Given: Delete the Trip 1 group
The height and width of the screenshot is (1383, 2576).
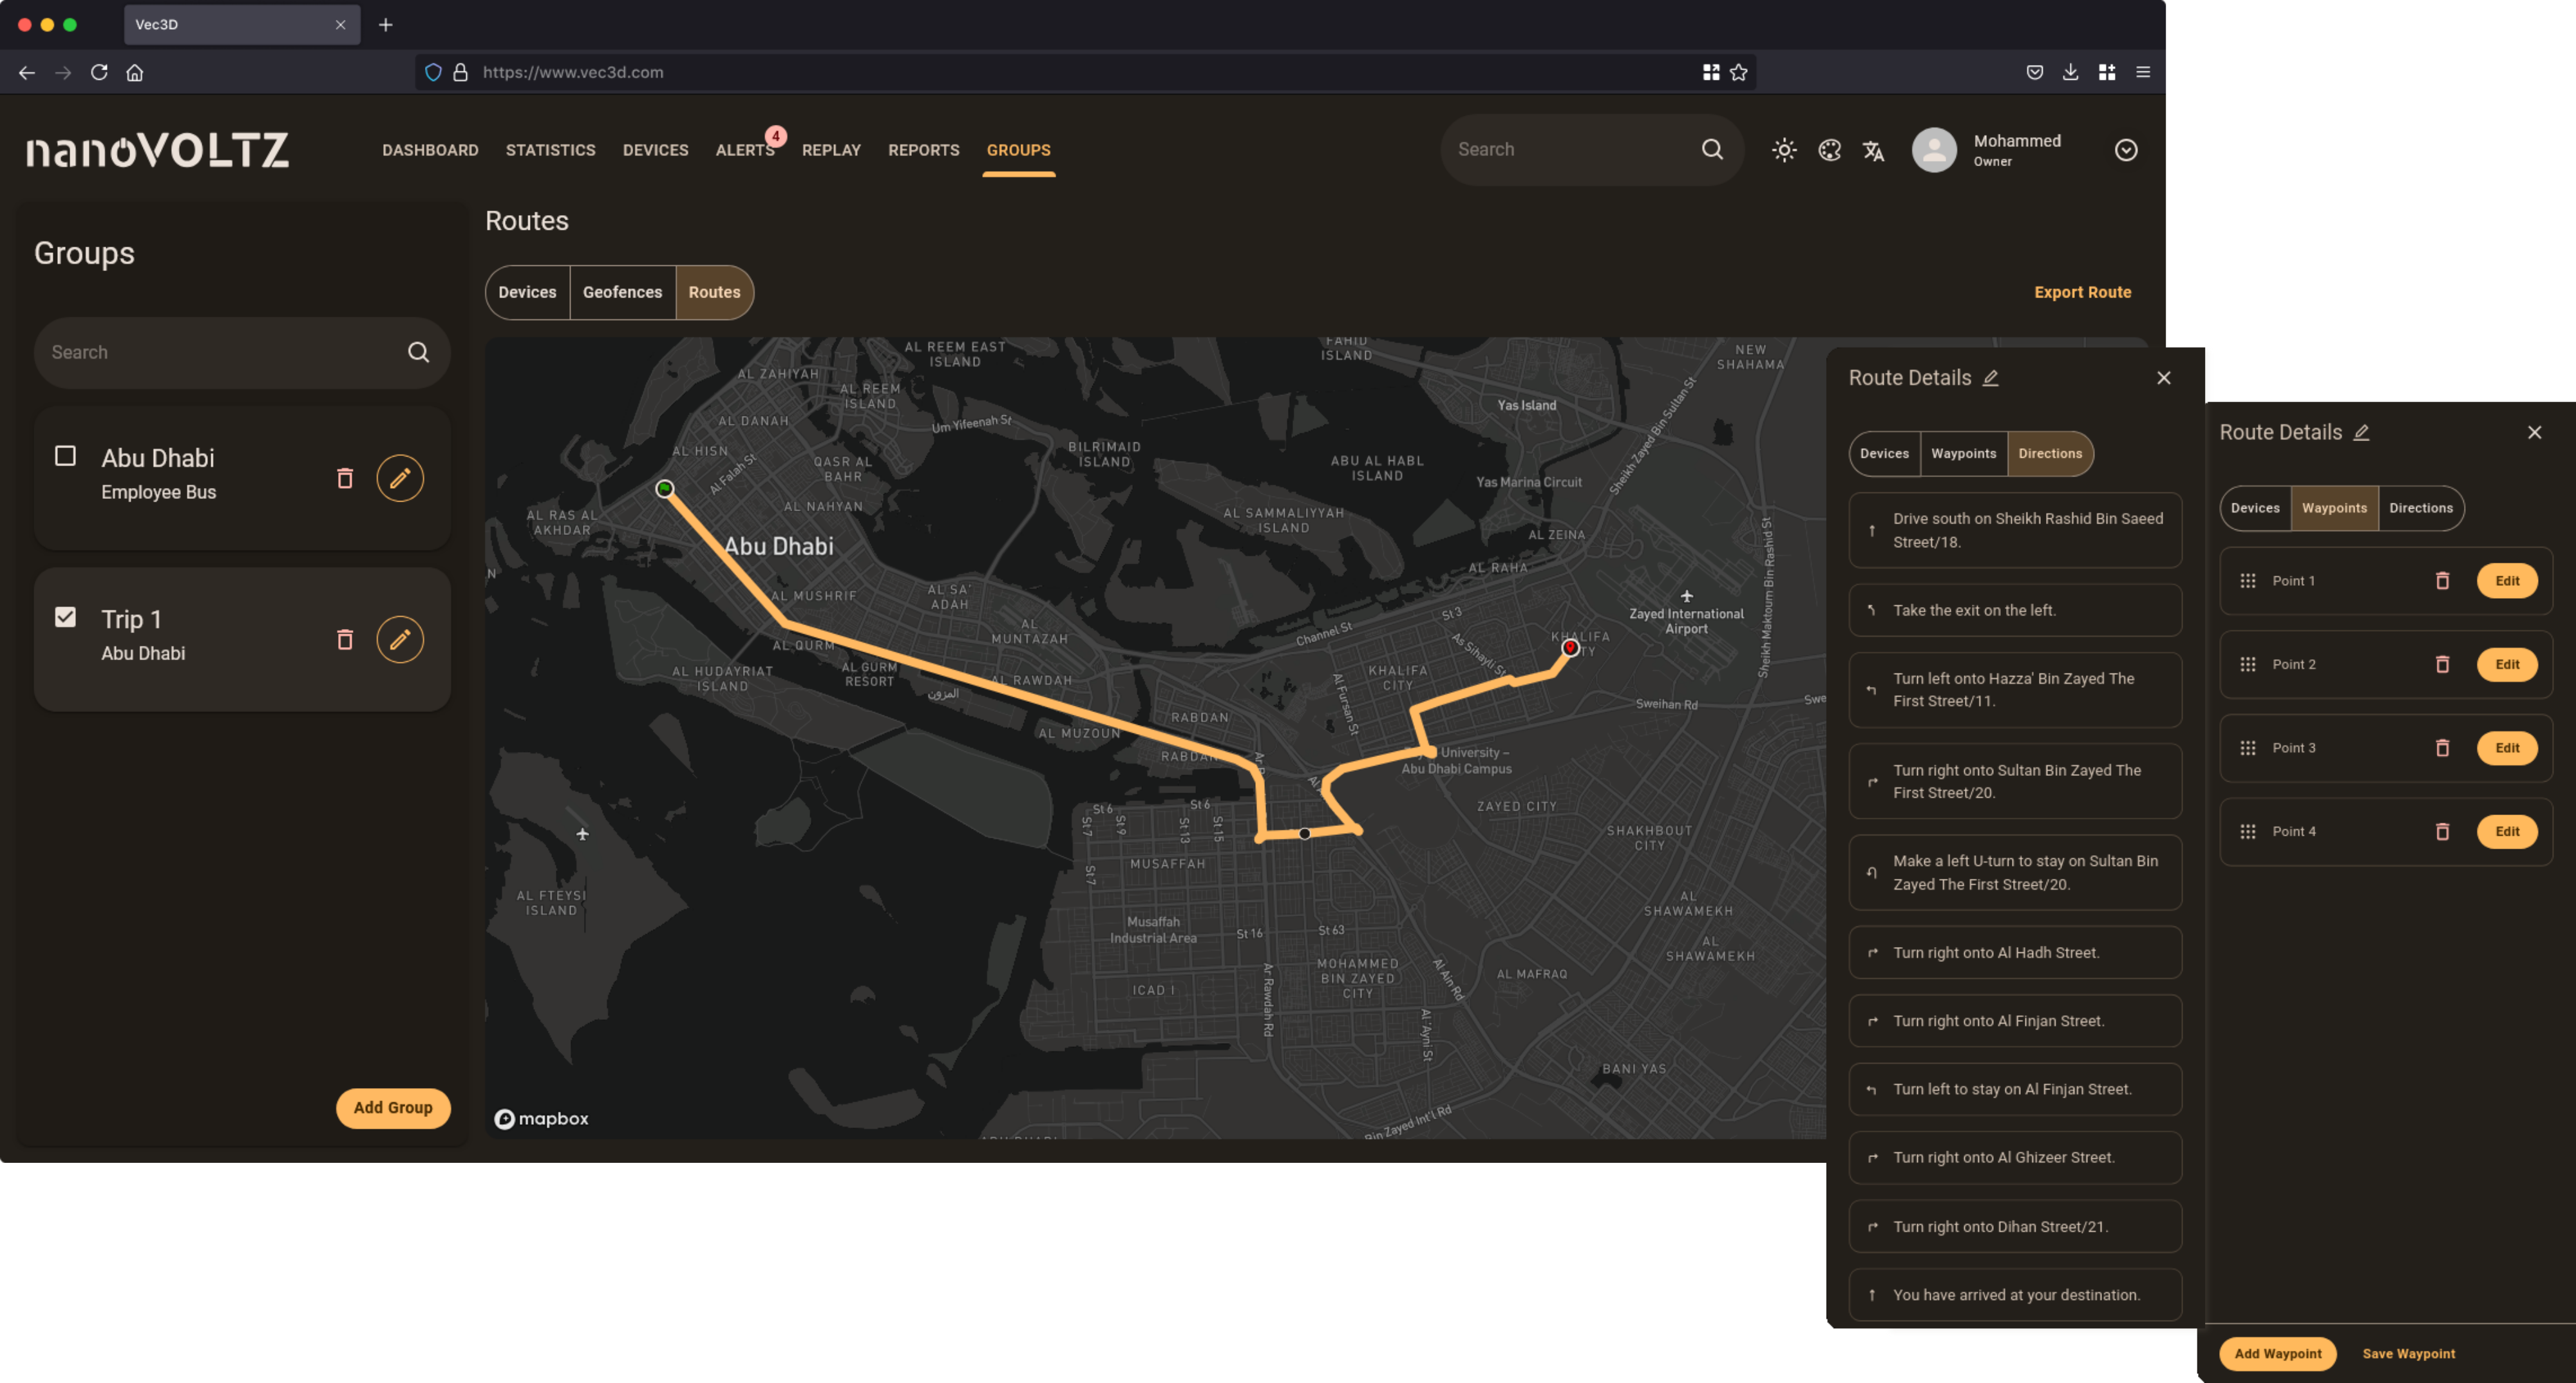Looking at the screenshot, I should (345, 639).
